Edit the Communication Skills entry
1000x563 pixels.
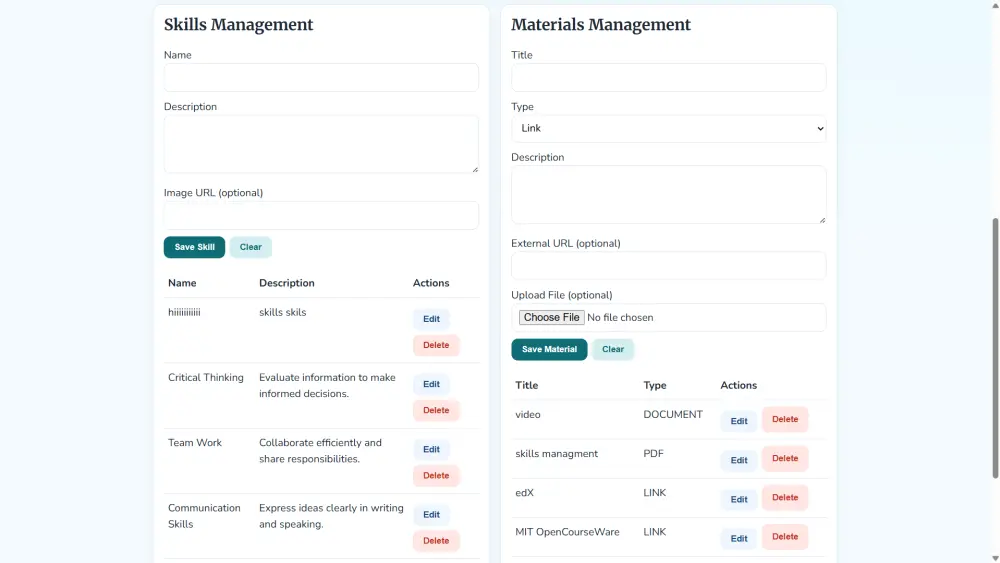431,514
